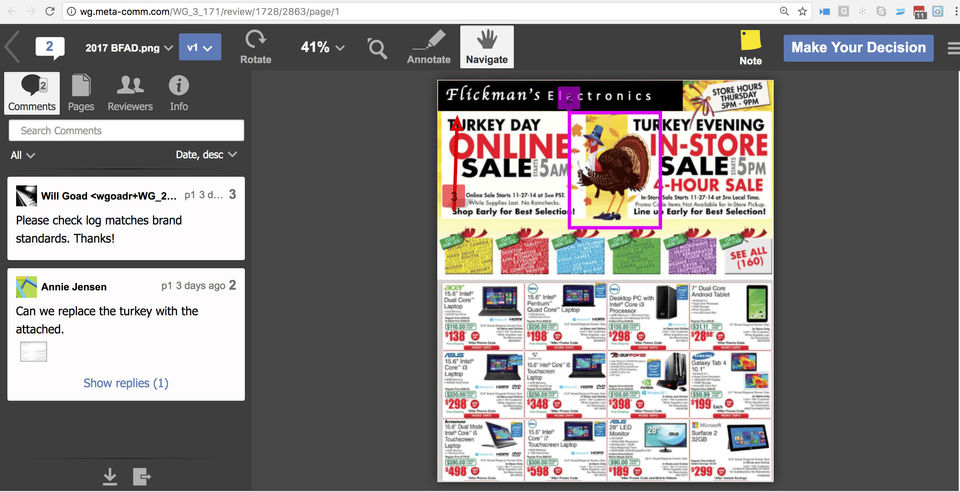
Task: Click the export icon at panel bottom
Action: tap(141, 476)
